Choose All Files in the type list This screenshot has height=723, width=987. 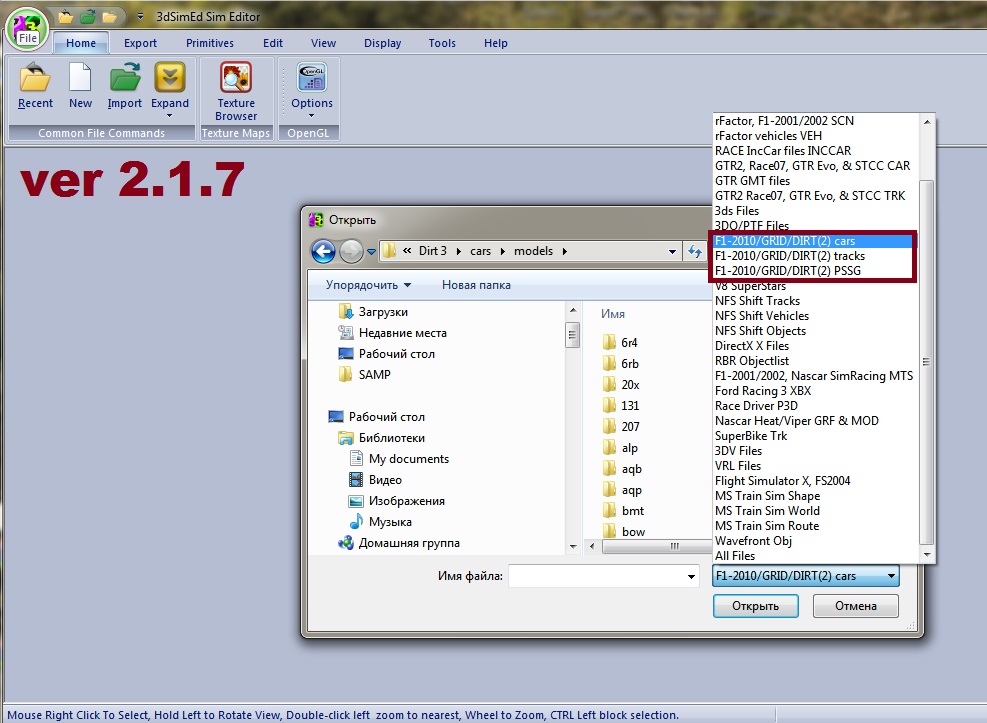735,556
